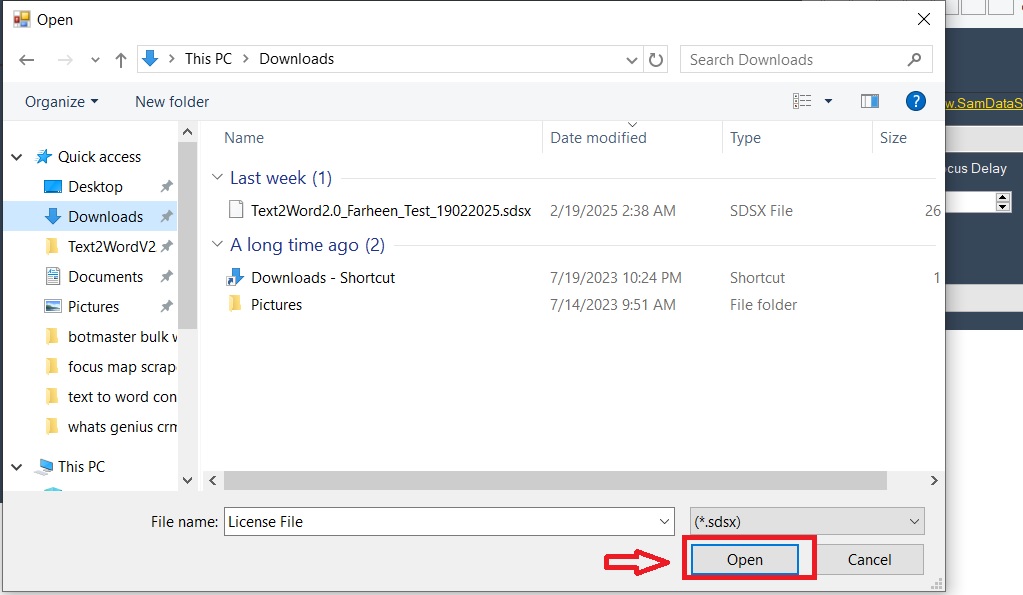Open the Organize menu

pos(61,102)
